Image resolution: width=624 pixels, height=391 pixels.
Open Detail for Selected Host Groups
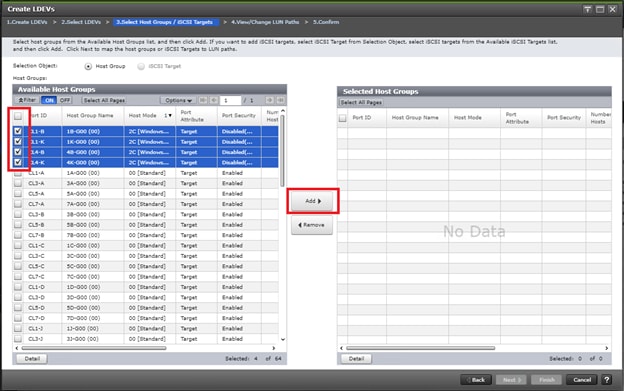(x=356, y=359)
